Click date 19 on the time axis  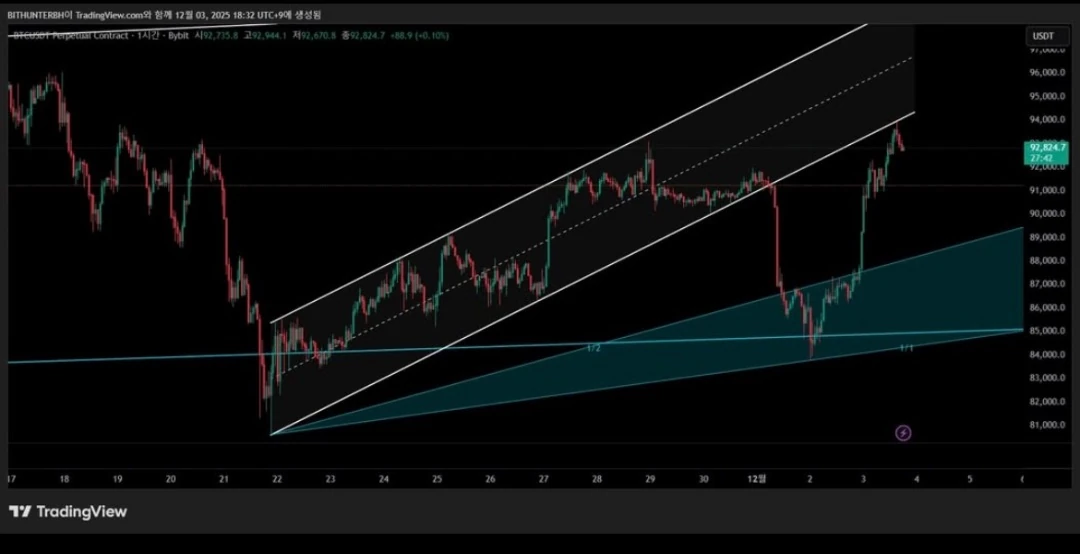point(118,479)
